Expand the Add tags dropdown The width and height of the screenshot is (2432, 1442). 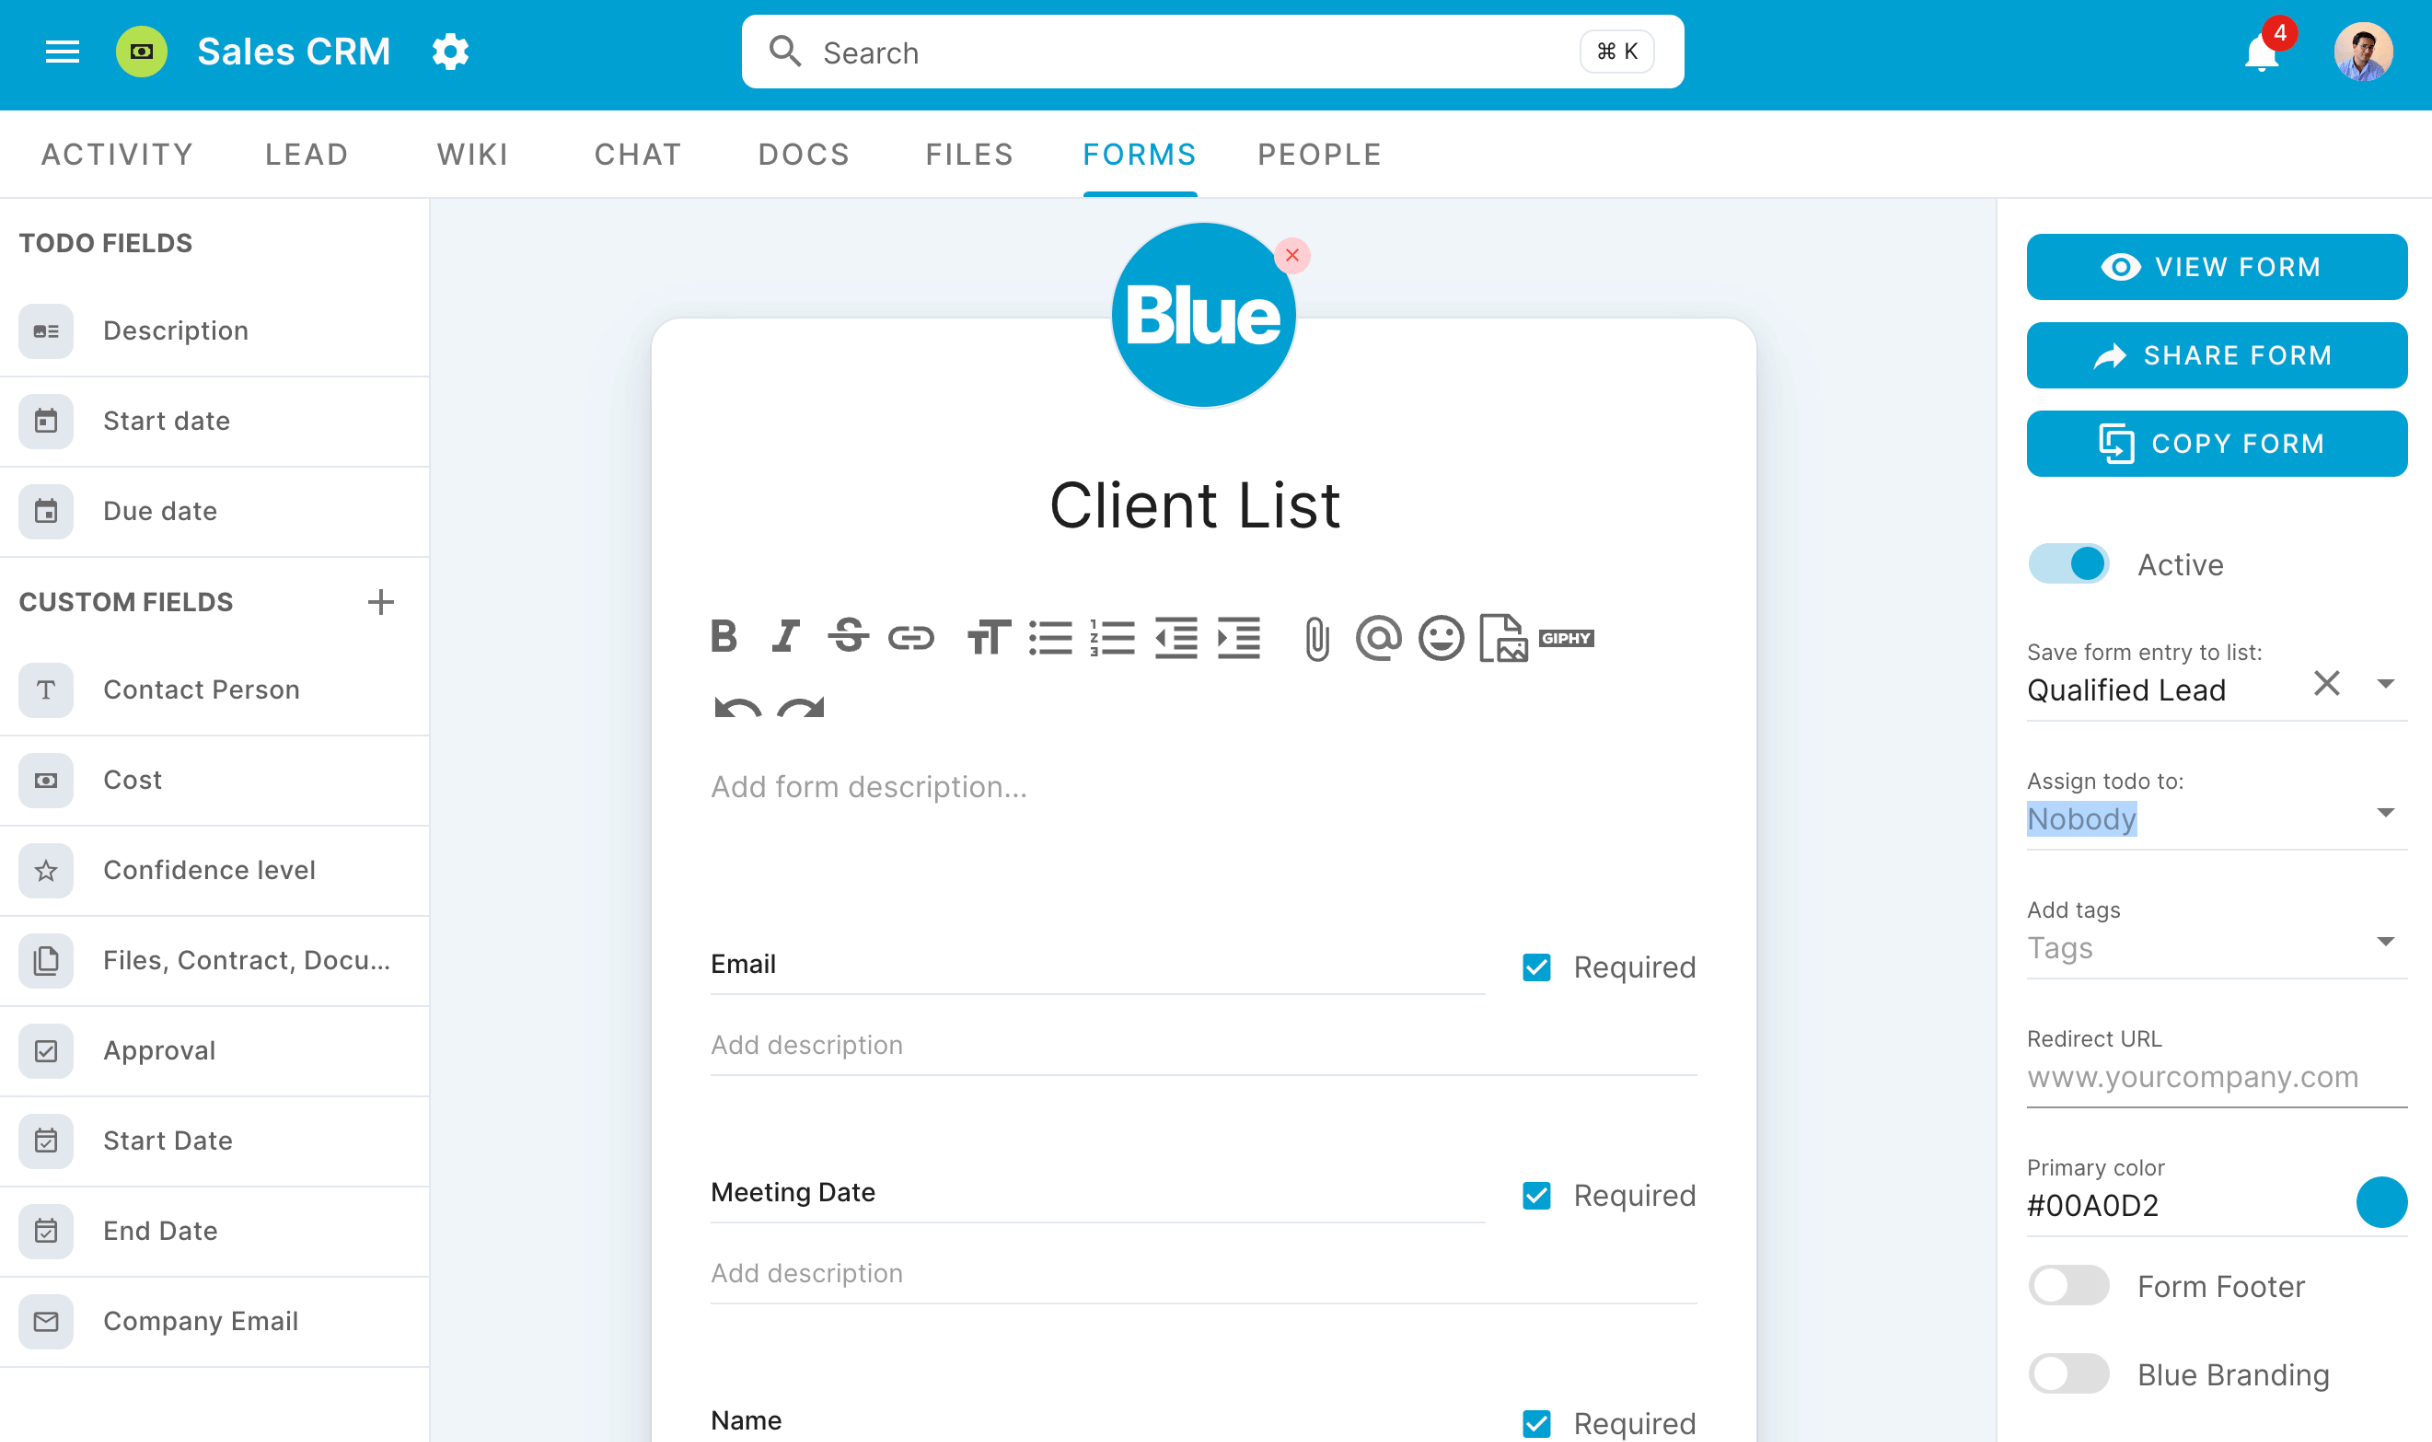(x=2386, y=941)
